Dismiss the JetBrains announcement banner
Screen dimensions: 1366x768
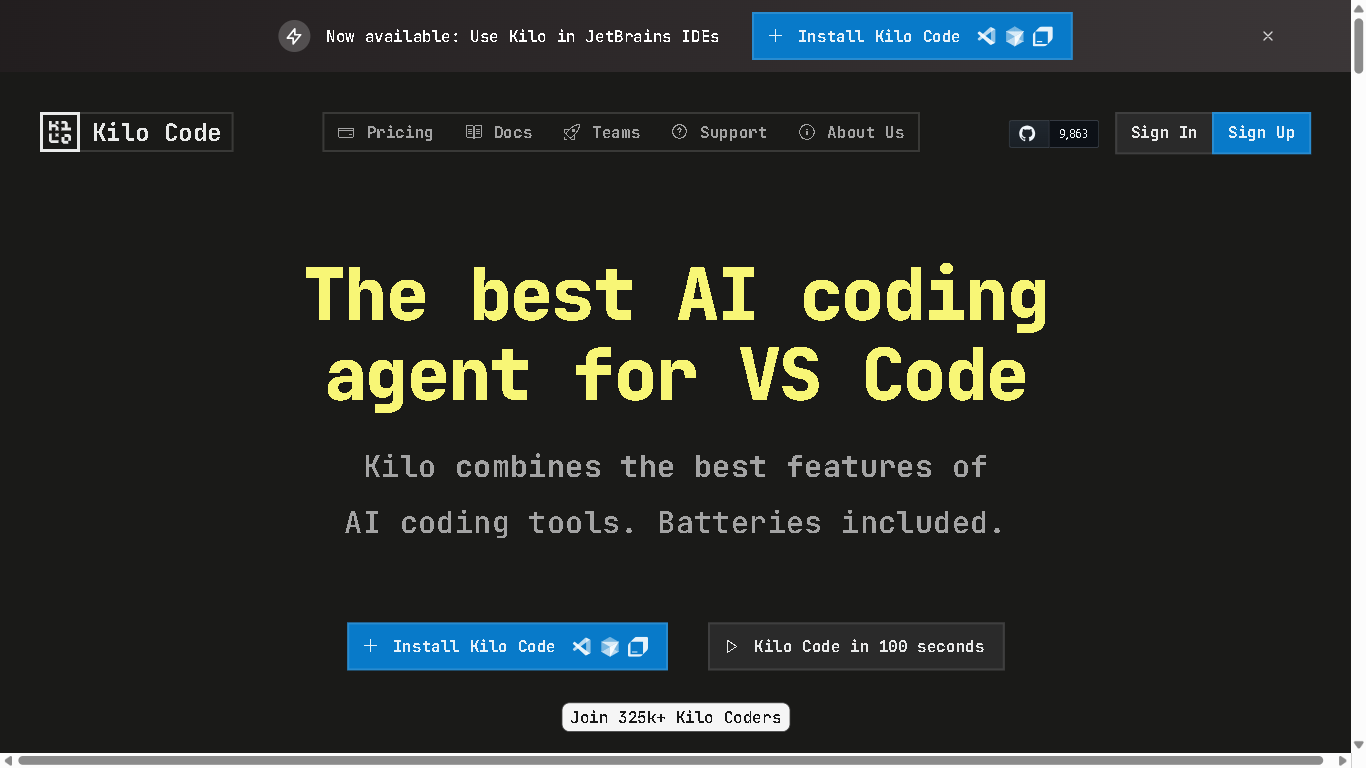[x=1268, y=36]
